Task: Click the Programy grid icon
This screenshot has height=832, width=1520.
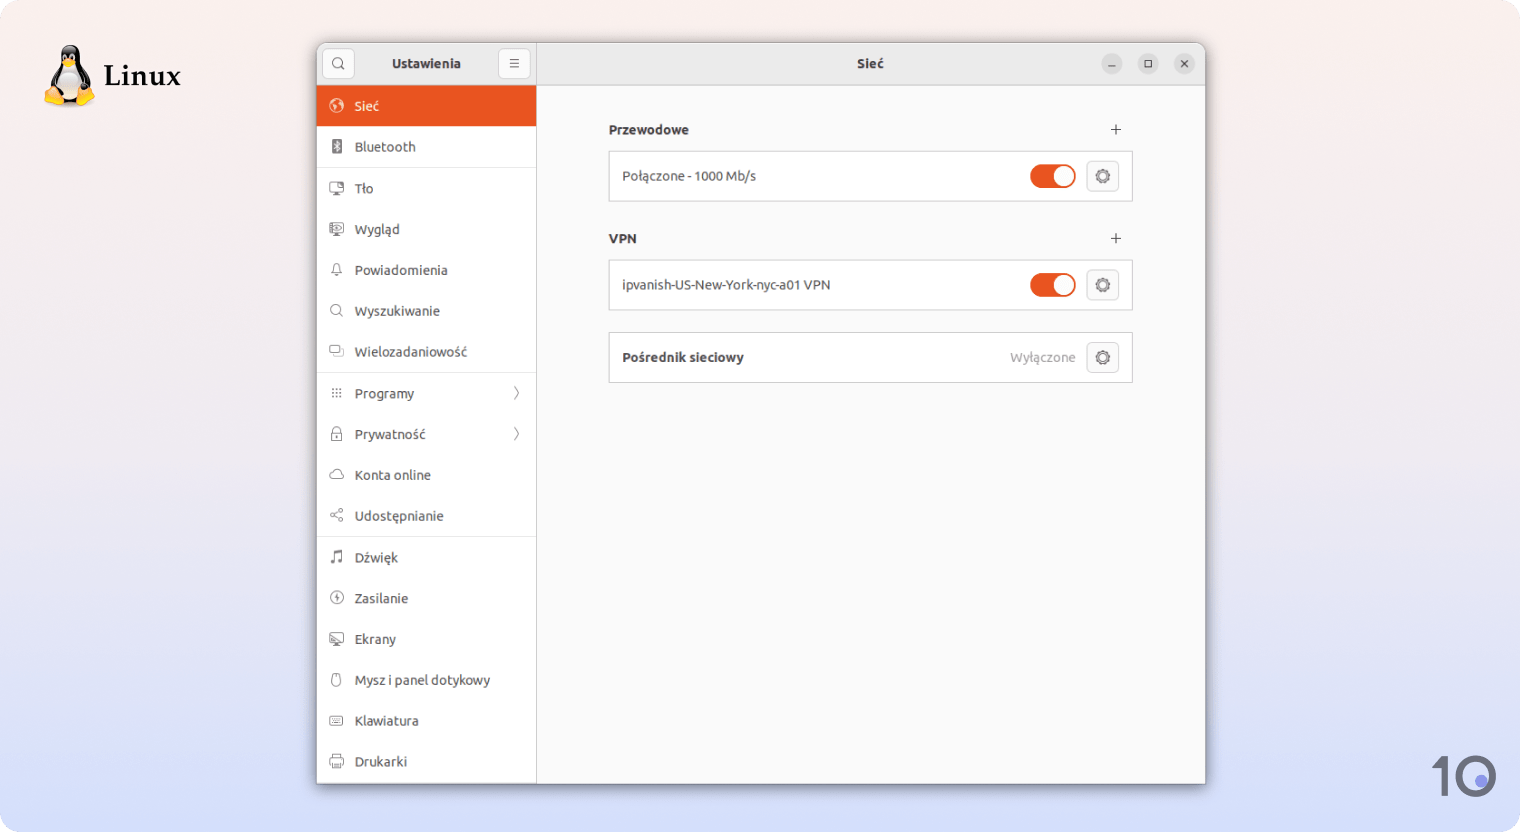Action: coord(337,393)
